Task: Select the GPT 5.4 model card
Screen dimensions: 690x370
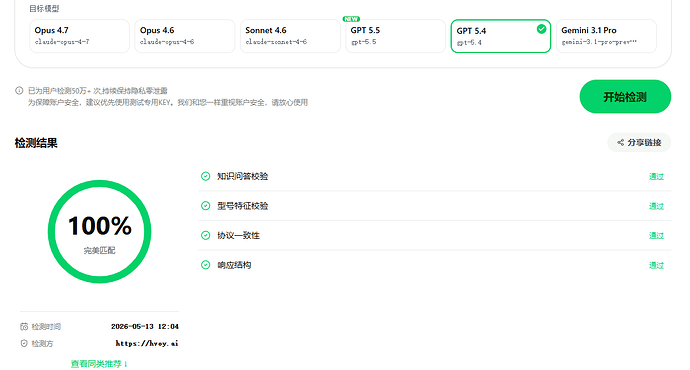Action: click(500, 36)
